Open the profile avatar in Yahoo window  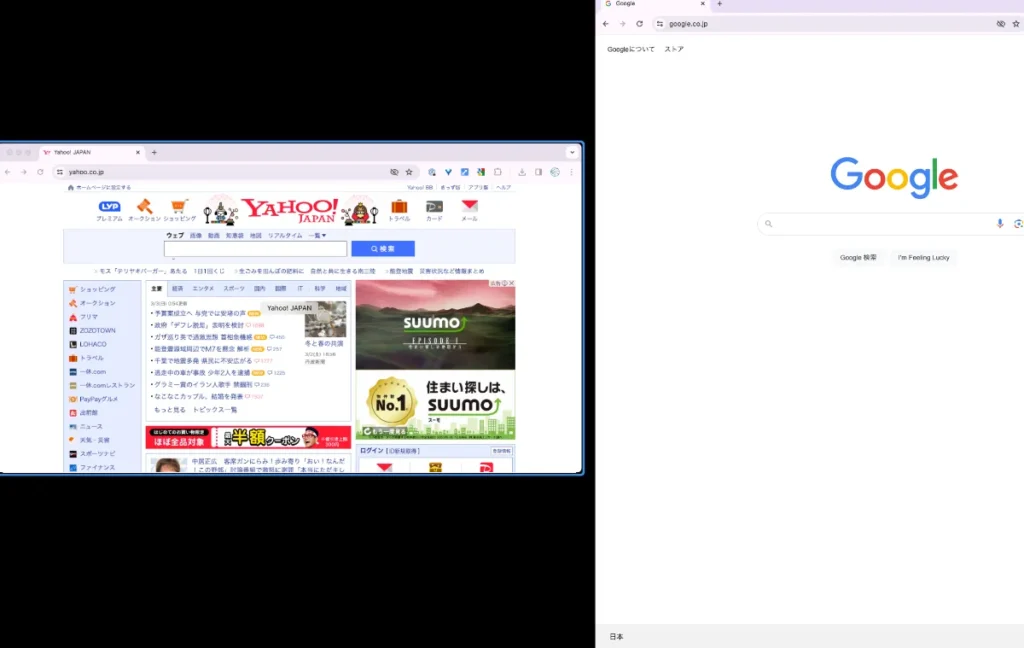click(554, 172)
